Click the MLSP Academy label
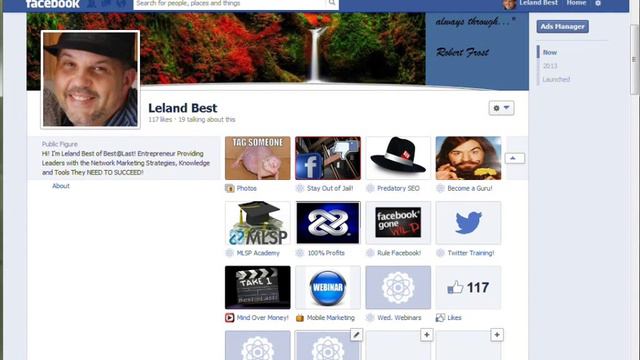The width and height of the screenshot is (640, 360). [x=258, y=253]
